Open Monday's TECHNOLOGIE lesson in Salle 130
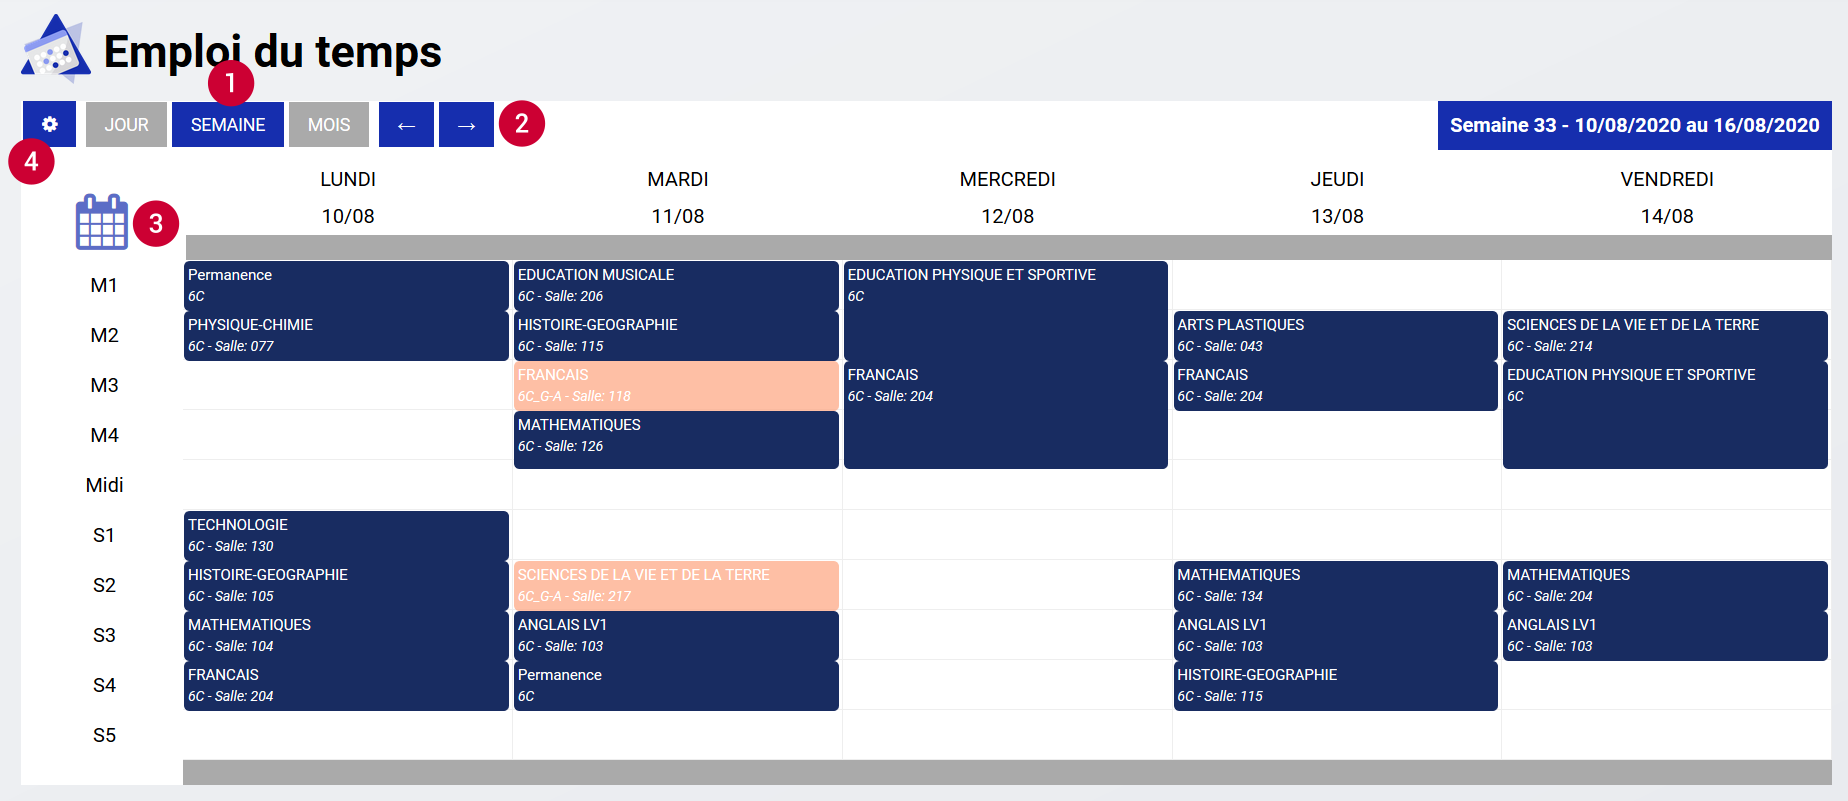 click(x=346, y=535)
